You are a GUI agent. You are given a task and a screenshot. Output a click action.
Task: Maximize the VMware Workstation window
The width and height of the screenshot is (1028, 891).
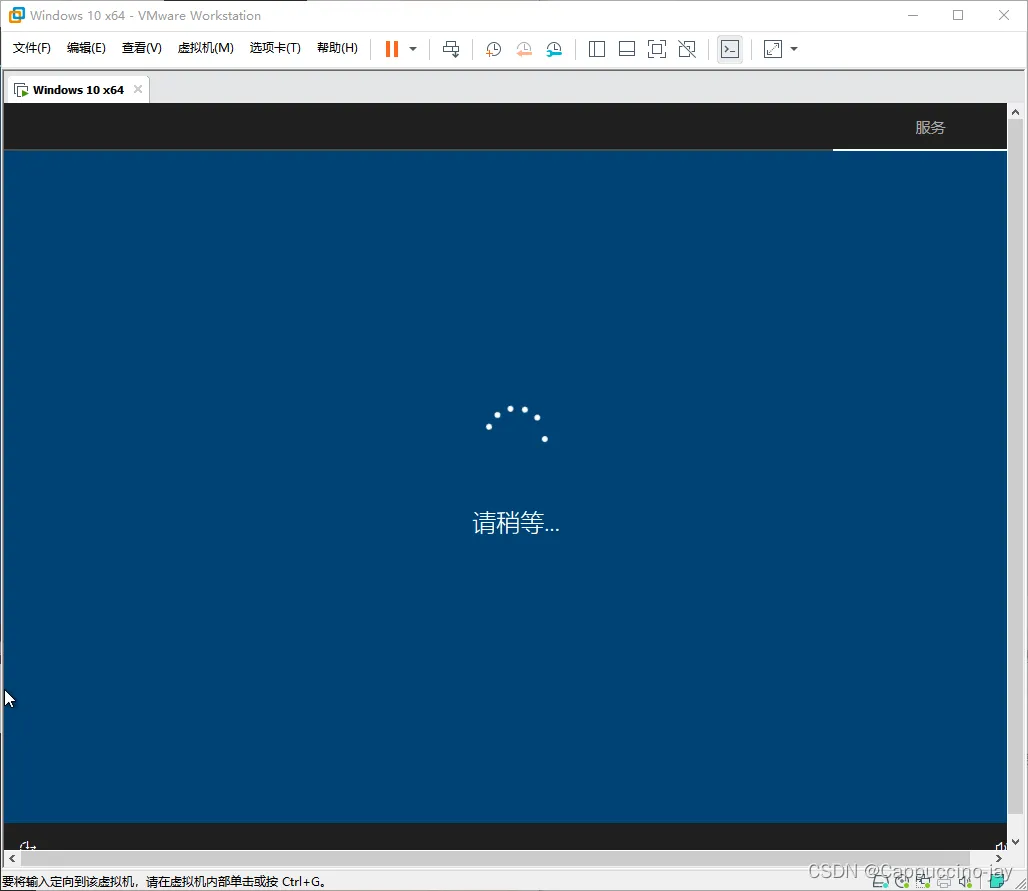click(958, 15)
